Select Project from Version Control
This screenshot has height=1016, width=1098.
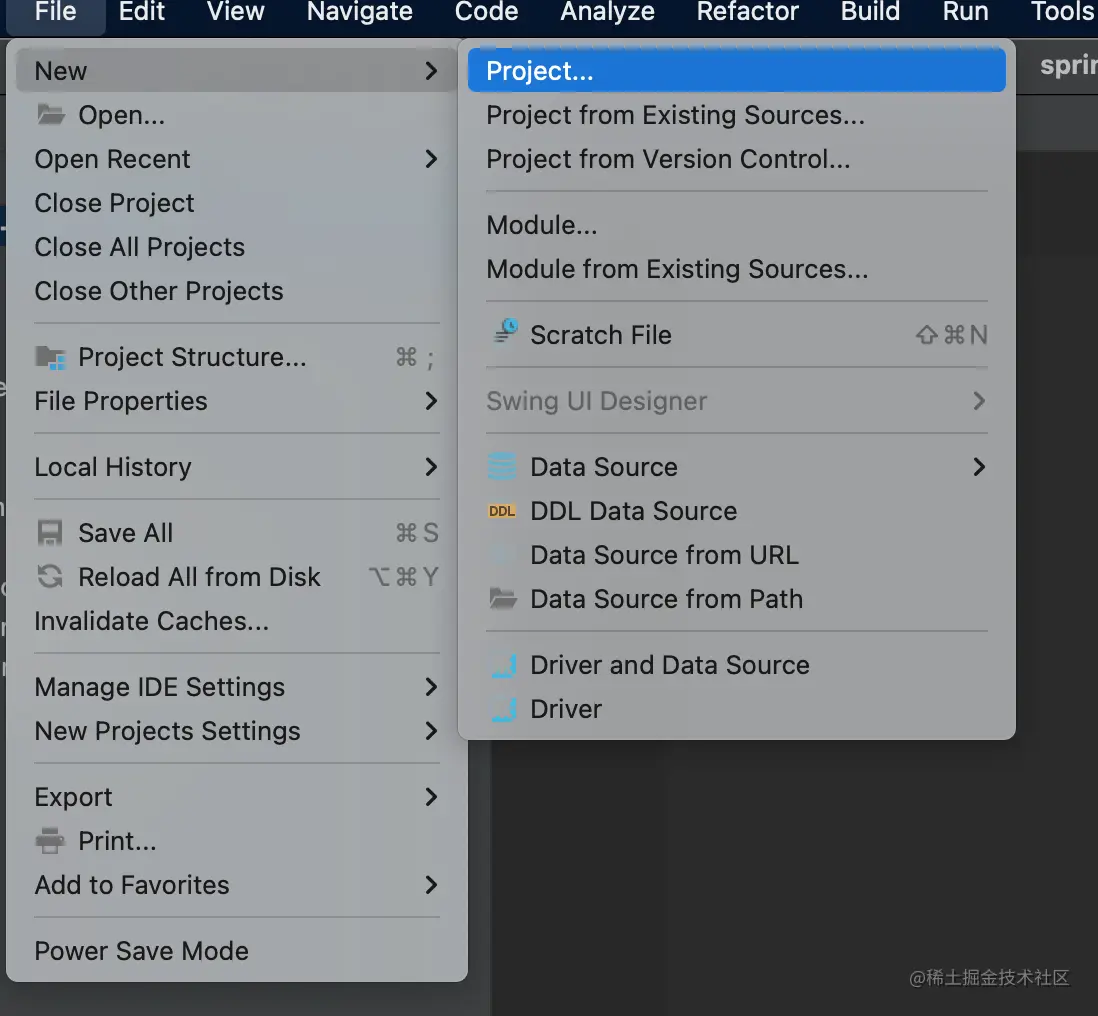pyautogui.click(x=668, y=159)
